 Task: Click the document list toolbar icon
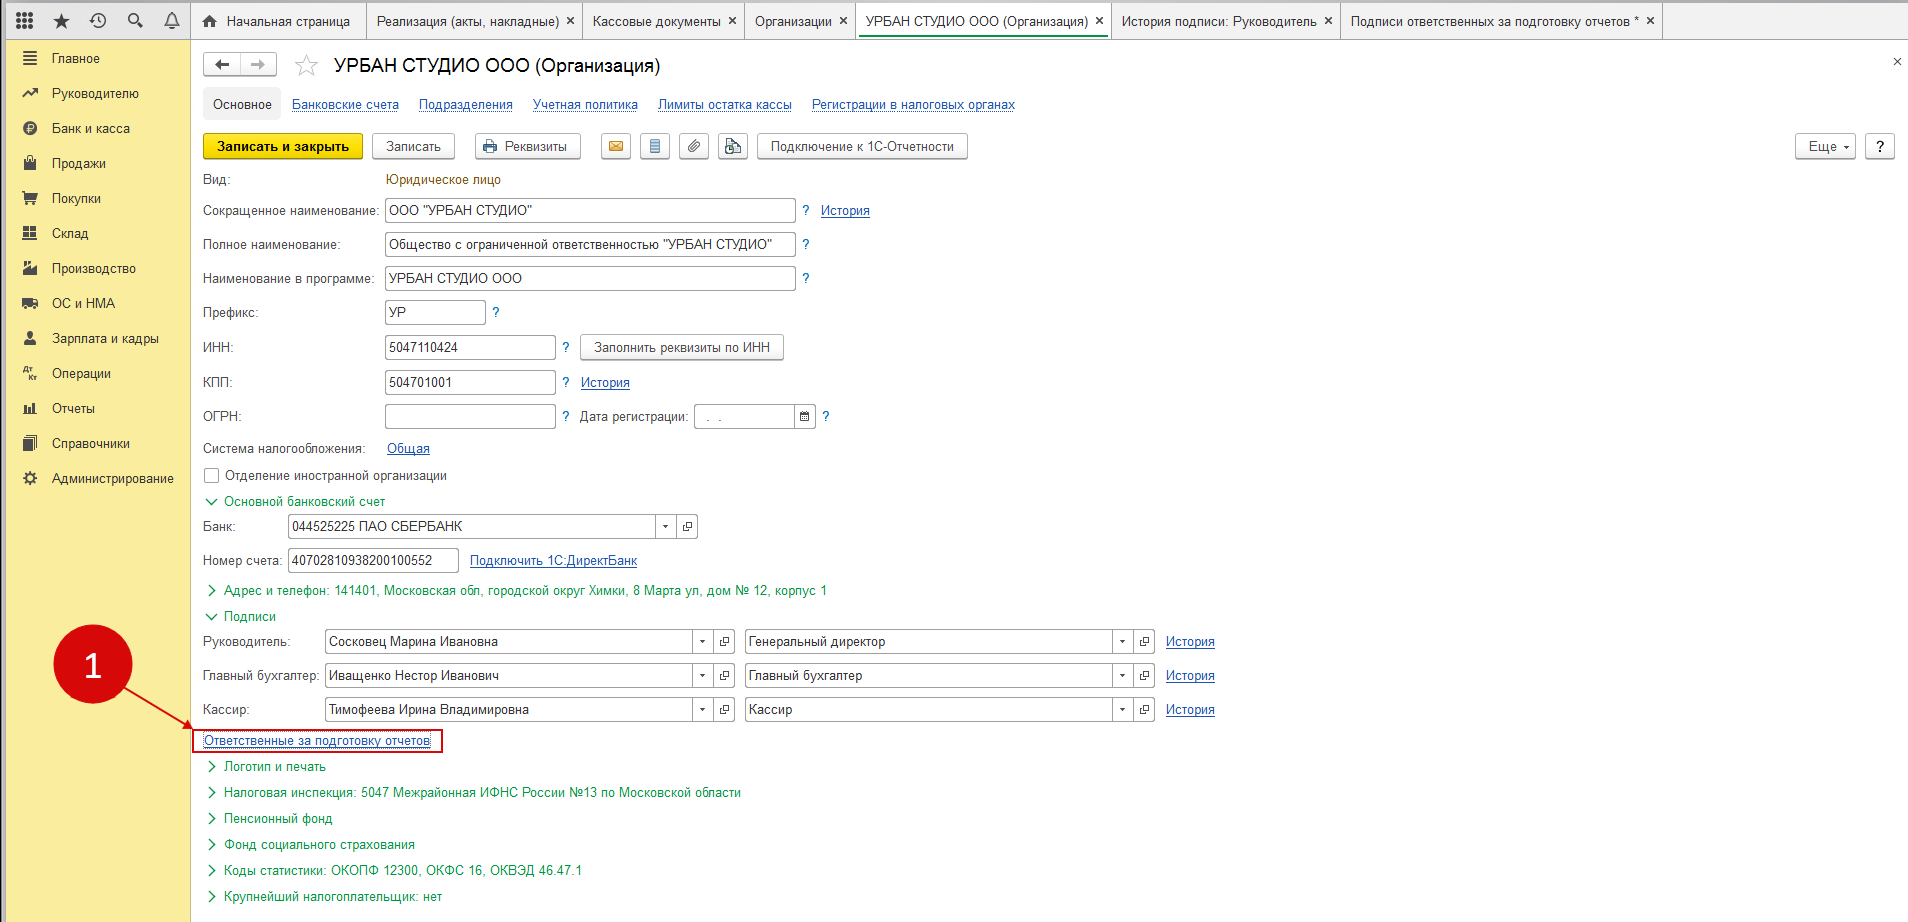point(655,146)
